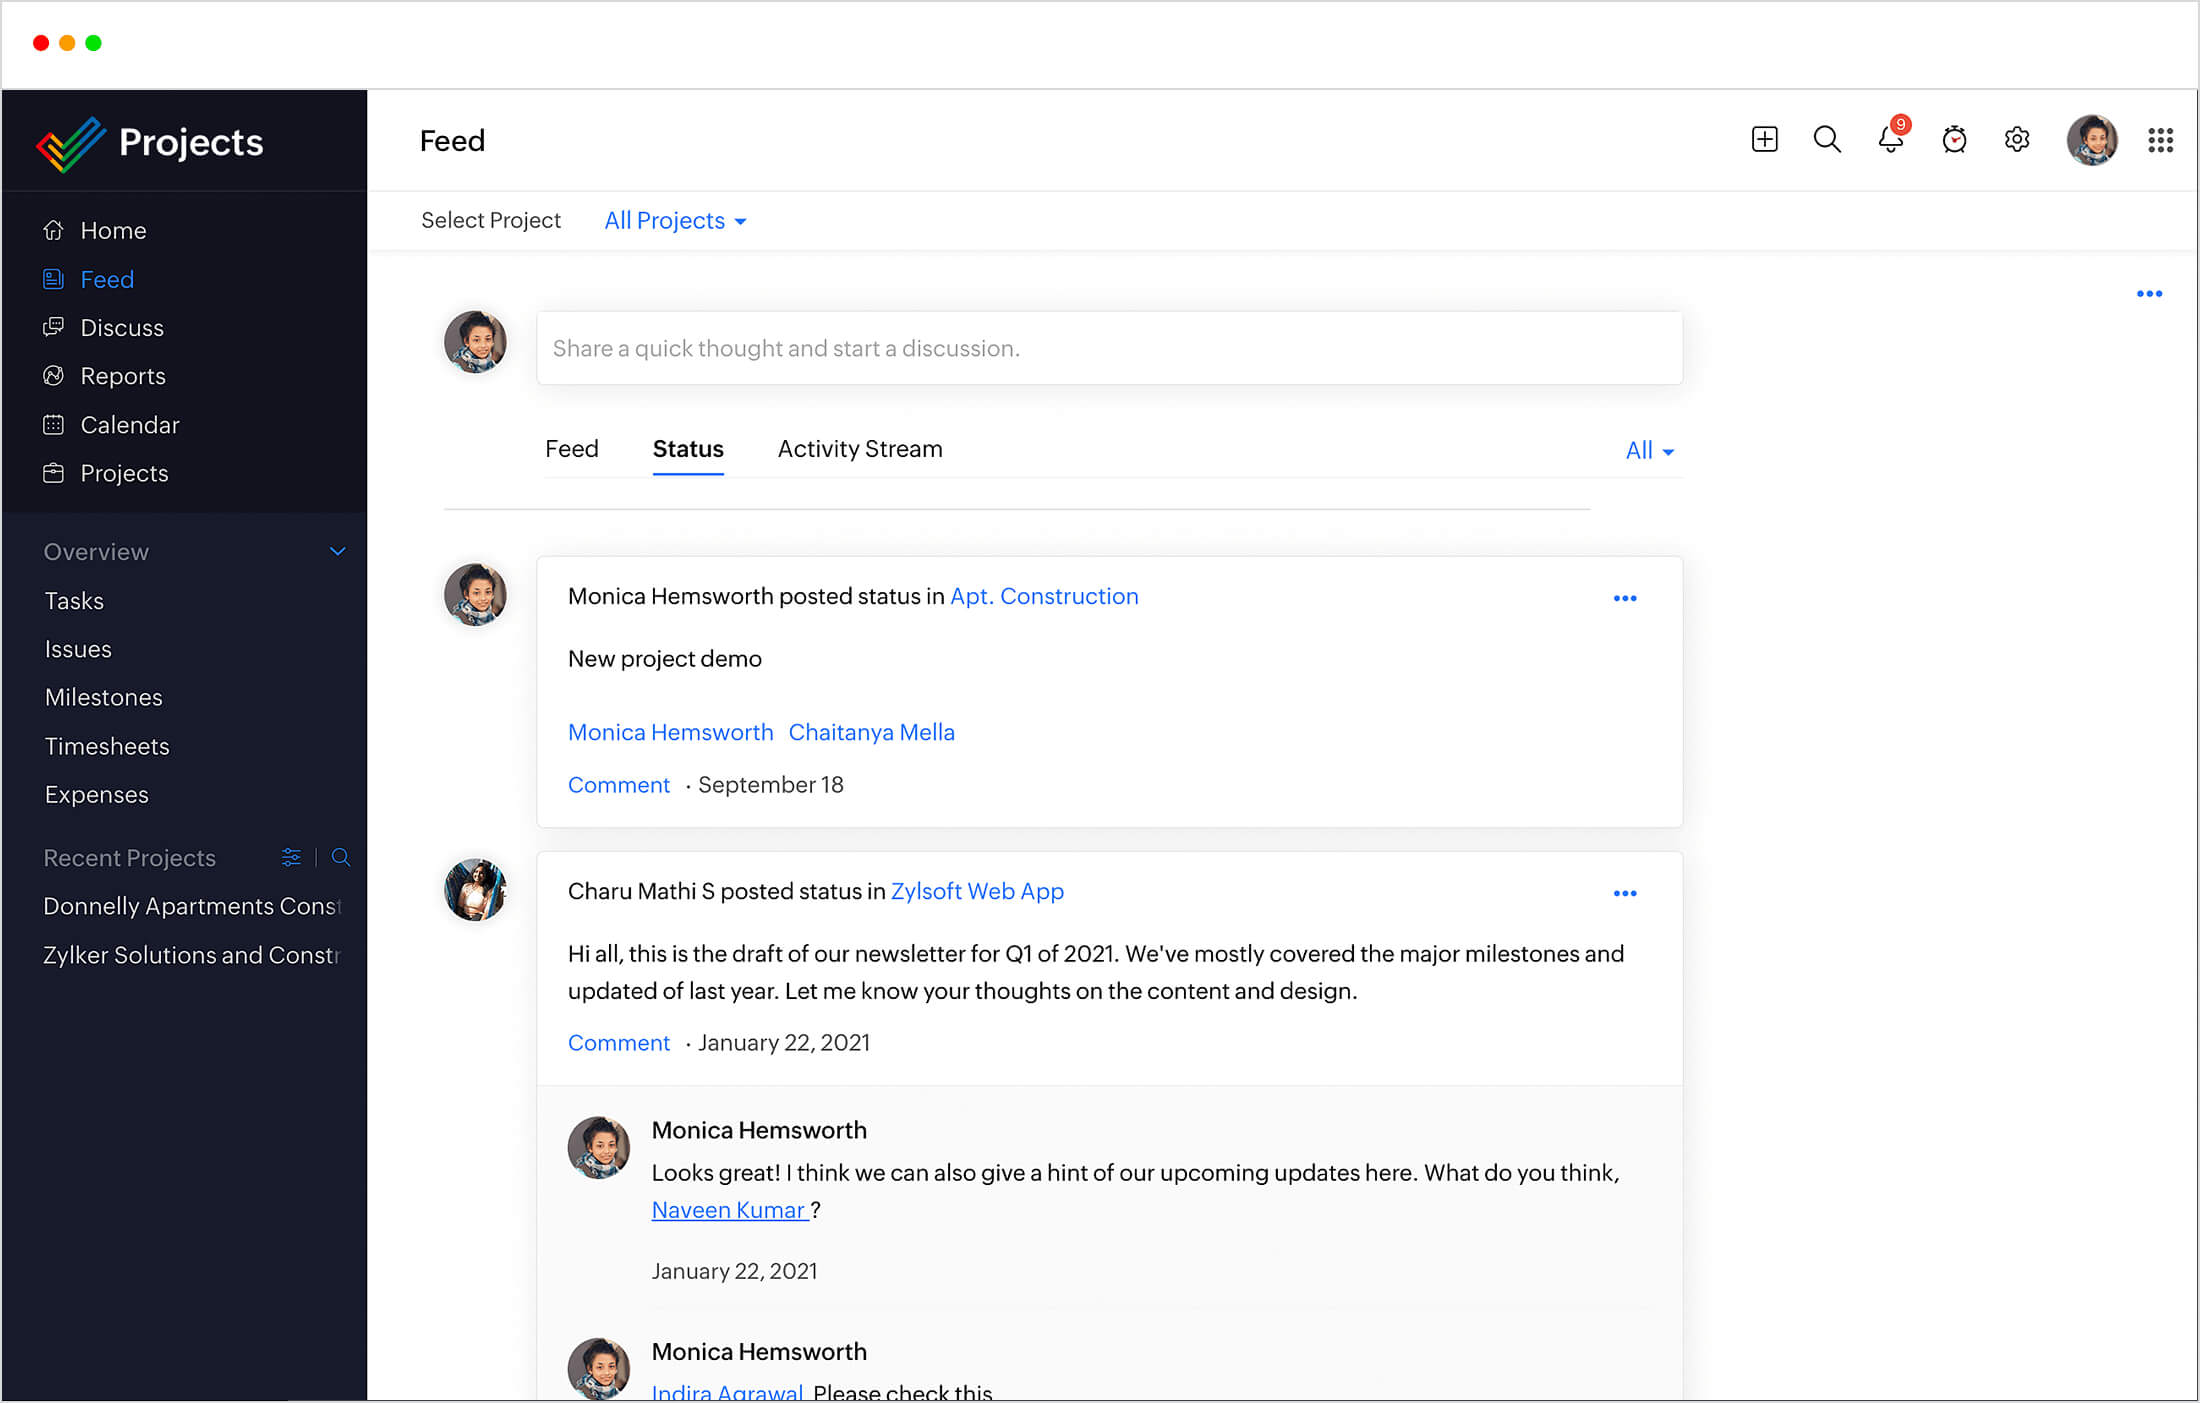Click the Feed sidebar icon

point(55,279)
